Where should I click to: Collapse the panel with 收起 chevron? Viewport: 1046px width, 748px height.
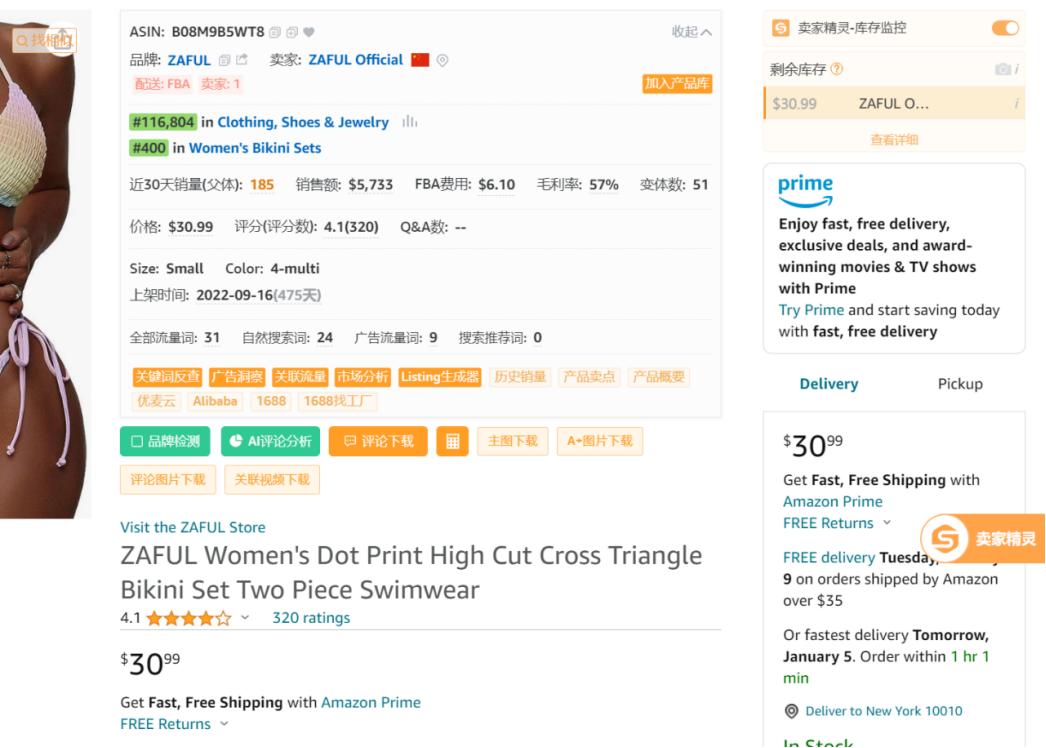pyautogui.click(x=692, y=31)
